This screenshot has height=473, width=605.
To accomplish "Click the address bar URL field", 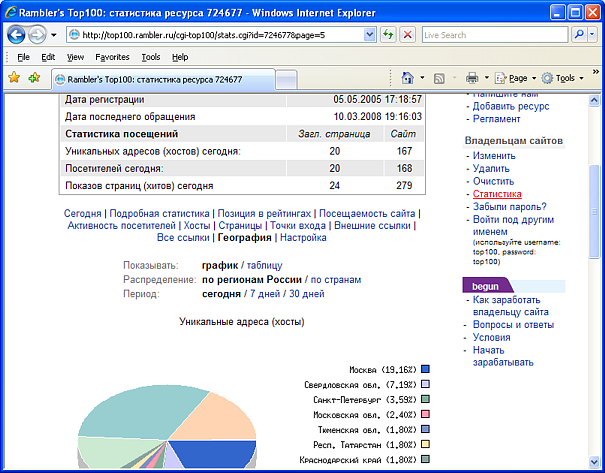I will tap(216, 35).
